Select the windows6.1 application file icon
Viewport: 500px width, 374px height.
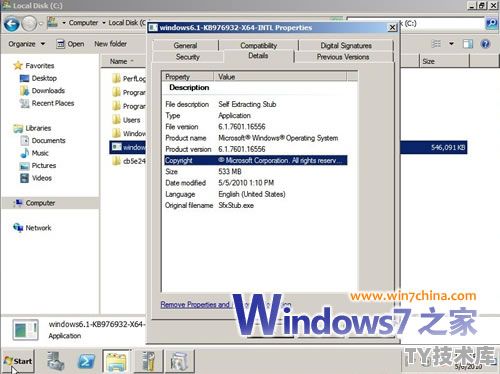(116, 147)
